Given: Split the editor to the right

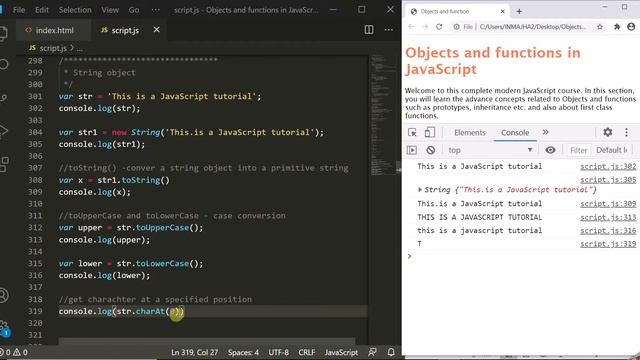Looking at the screenshot, I should tap(369, 30).
